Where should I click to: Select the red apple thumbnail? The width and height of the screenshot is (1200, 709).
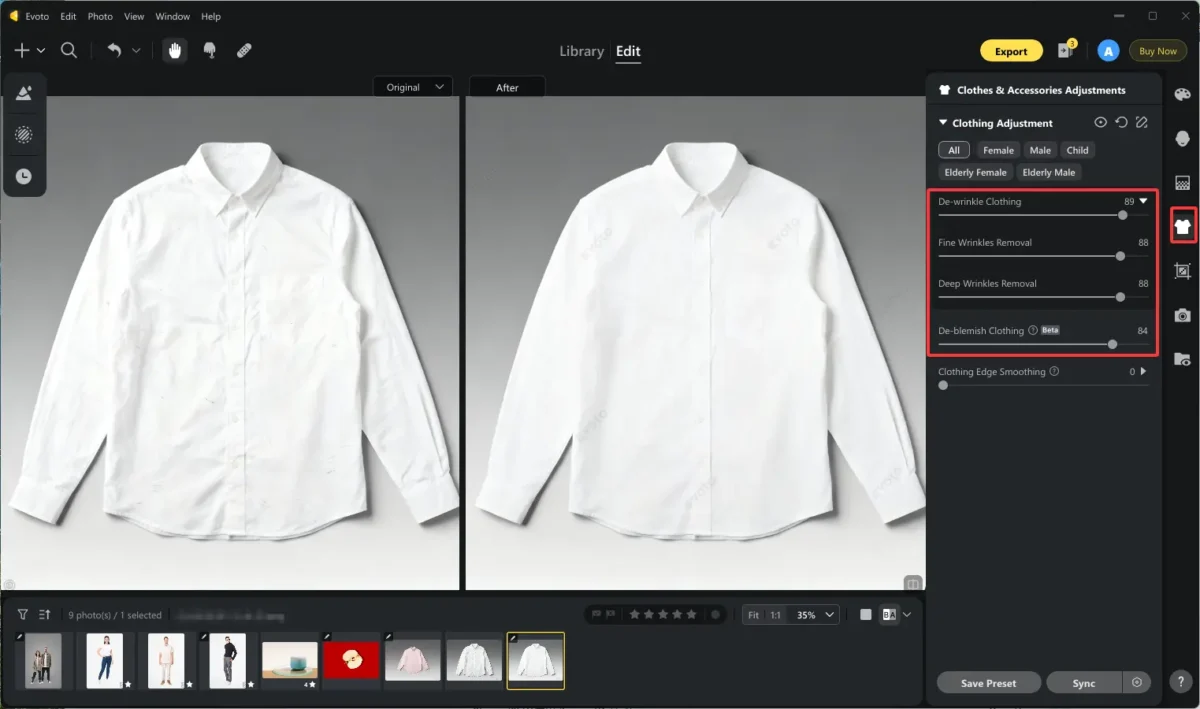[x=351, y=660]
